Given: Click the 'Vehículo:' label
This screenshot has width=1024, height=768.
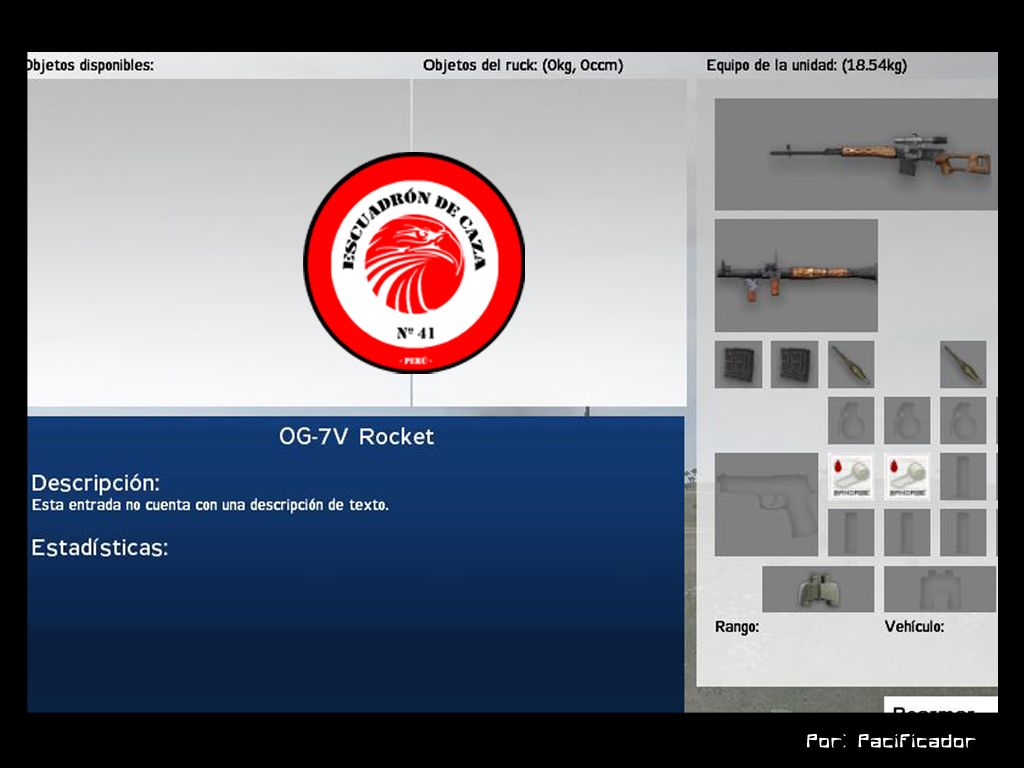Looking at the screenshot, I should click(x=914, y=627).
